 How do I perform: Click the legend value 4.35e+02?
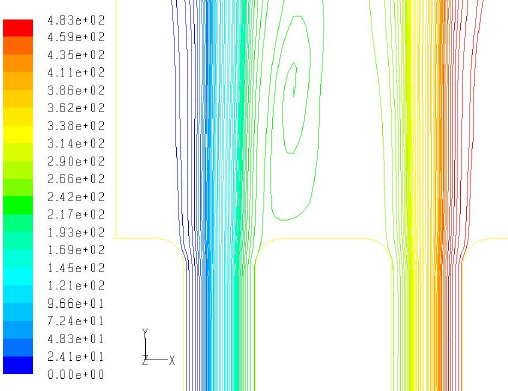pos(76,55)
